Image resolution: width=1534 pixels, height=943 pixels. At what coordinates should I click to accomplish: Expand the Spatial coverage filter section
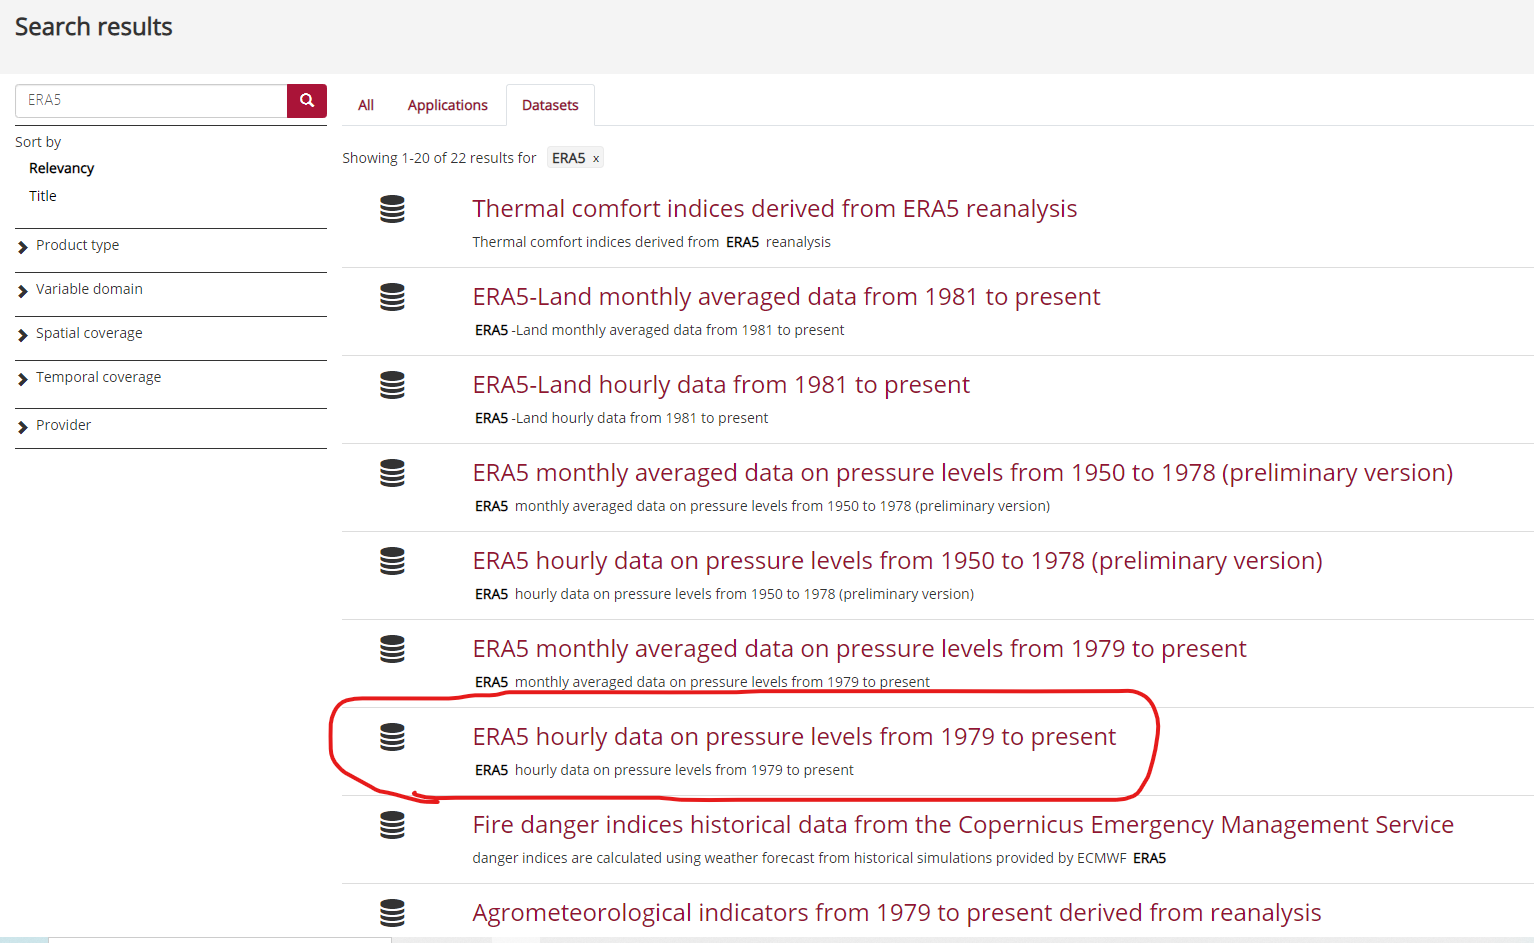pos(89,333)
